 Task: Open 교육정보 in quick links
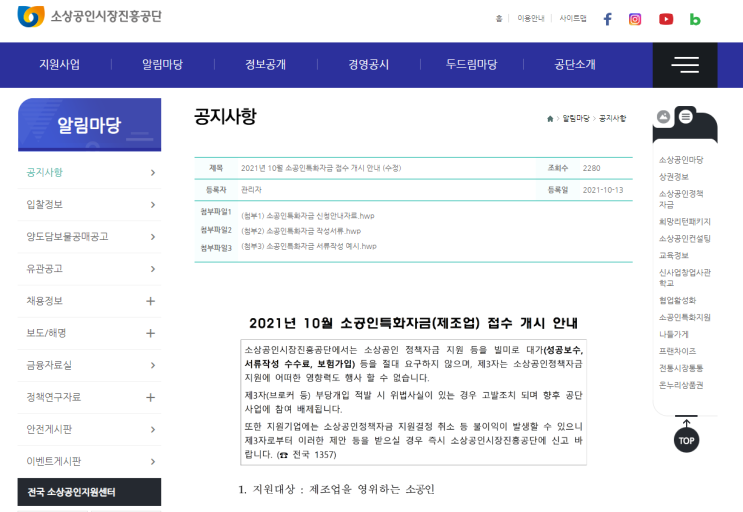[x=673, y=256]
